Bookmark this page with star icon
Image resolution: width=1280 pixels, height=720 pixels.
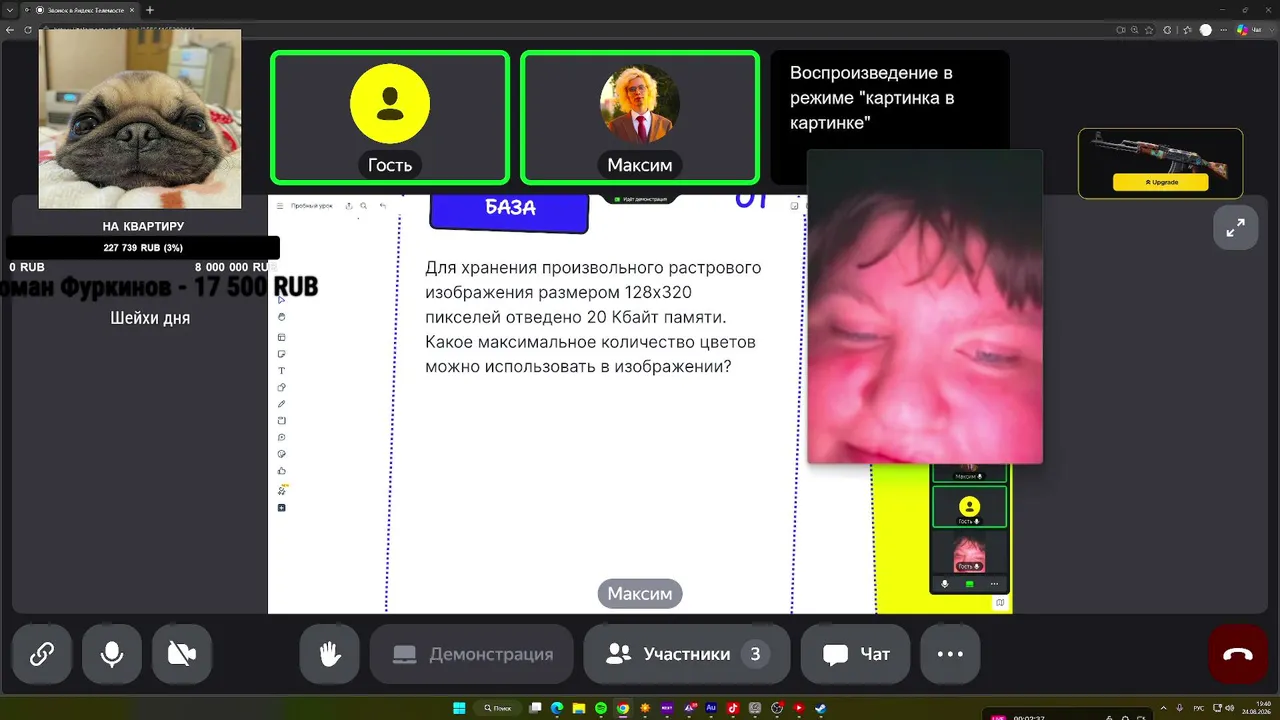1151,30
